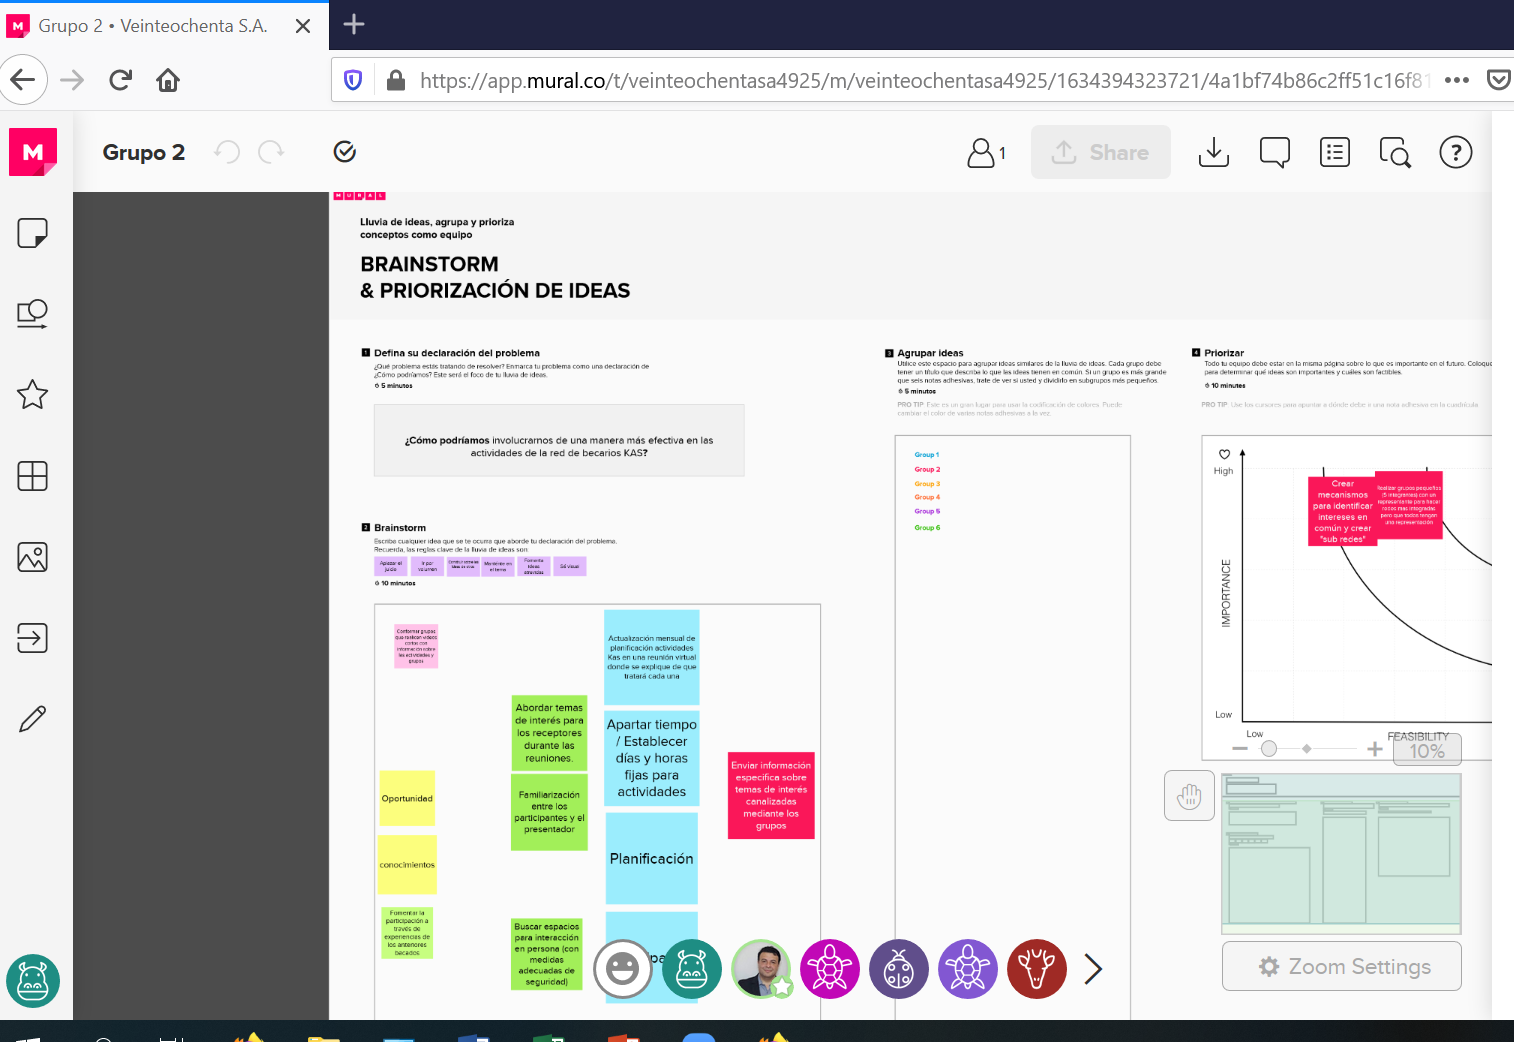
Task: Select the green 'Familiarización entre los participantes' note
Action: point(549,812)
